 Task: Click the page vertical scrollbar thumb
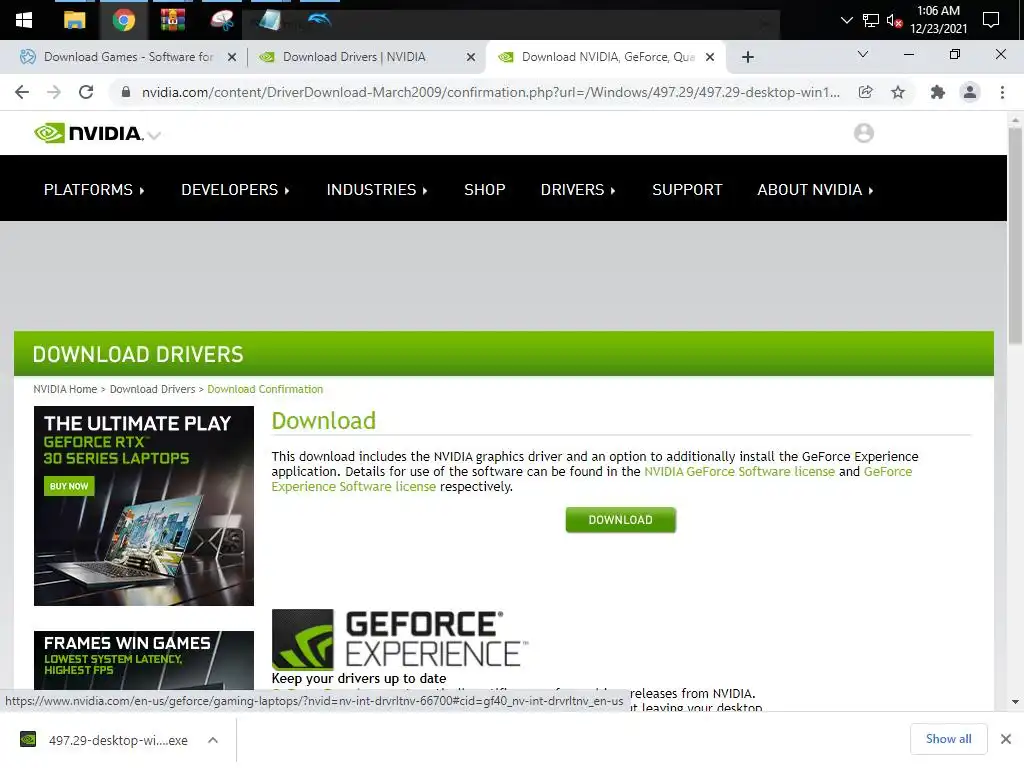point(1015,236)
